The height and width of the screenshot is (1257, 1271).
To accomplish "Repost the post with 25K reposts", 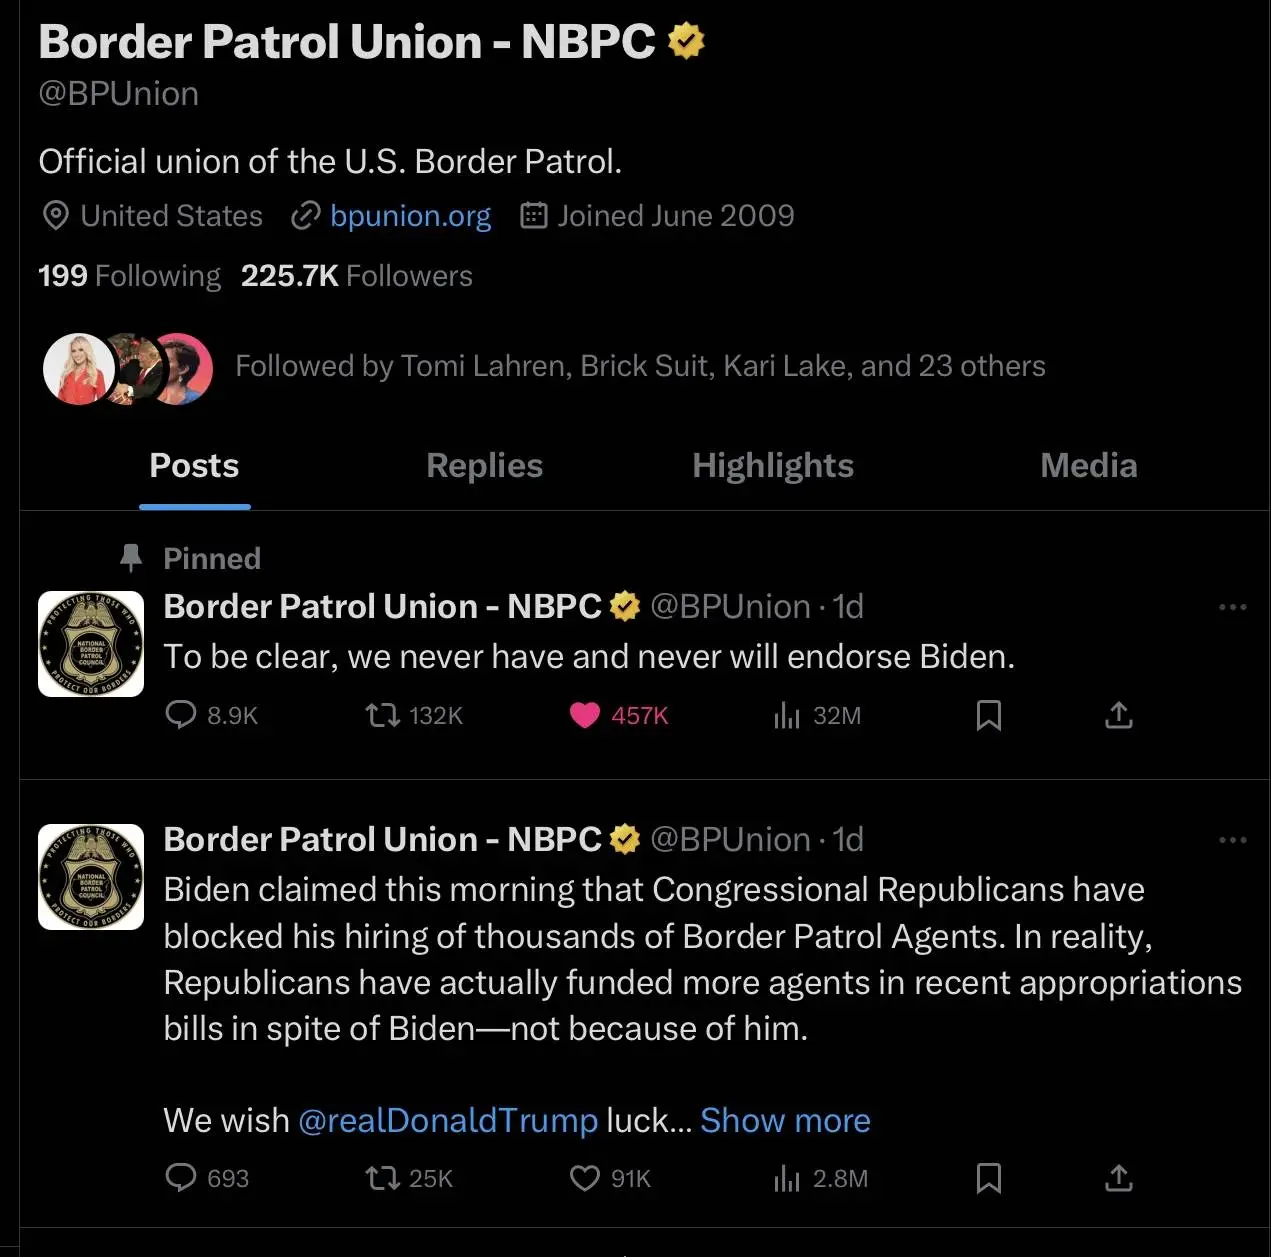I will (x=382, y=1178).
